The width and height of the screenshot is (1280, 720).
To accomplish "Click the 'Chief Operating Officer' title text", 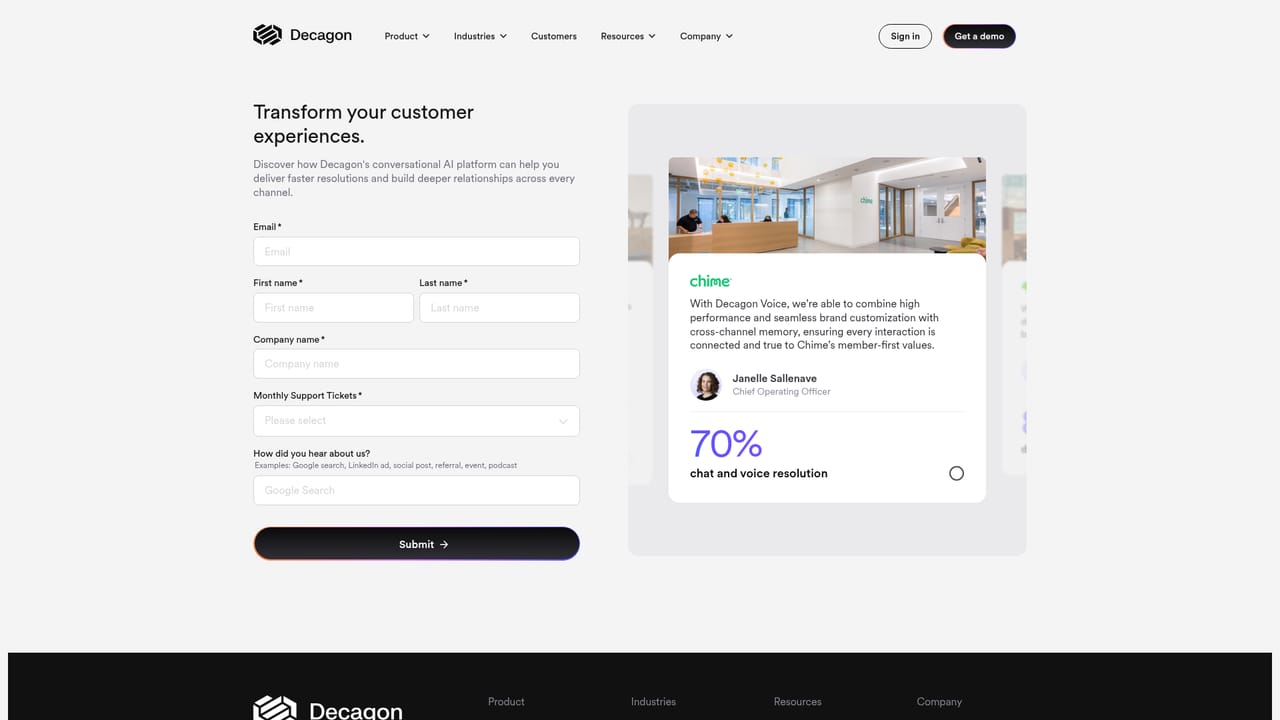I will coord(781,391).
